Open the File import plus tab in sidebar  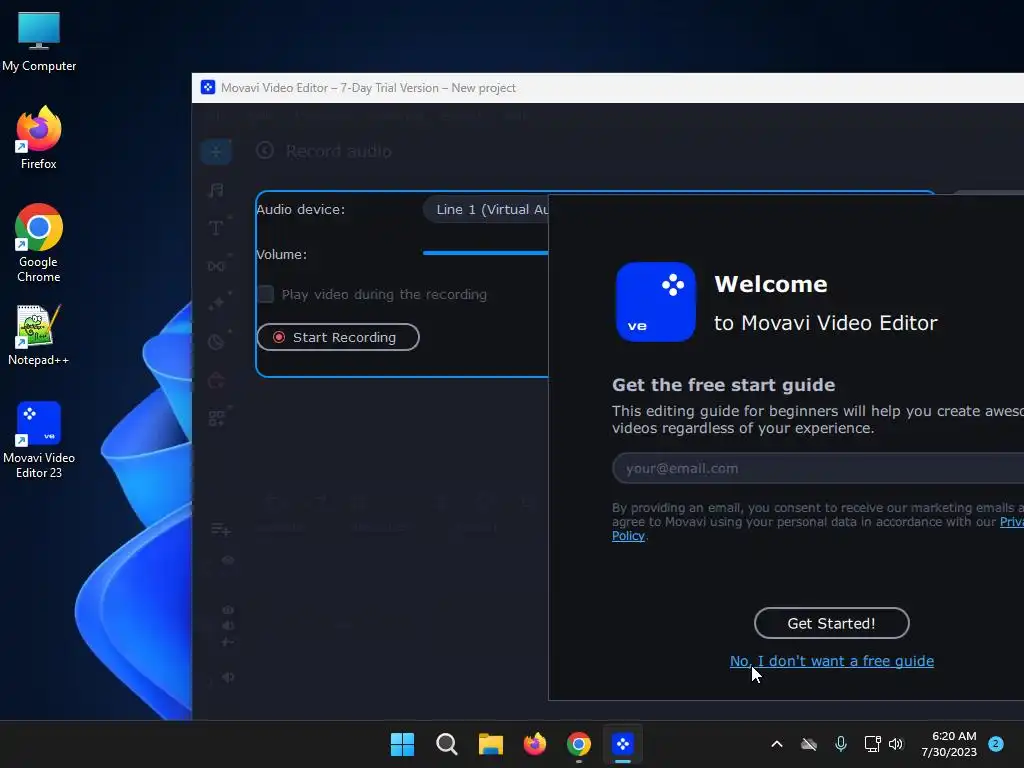(x=216, y=152)
